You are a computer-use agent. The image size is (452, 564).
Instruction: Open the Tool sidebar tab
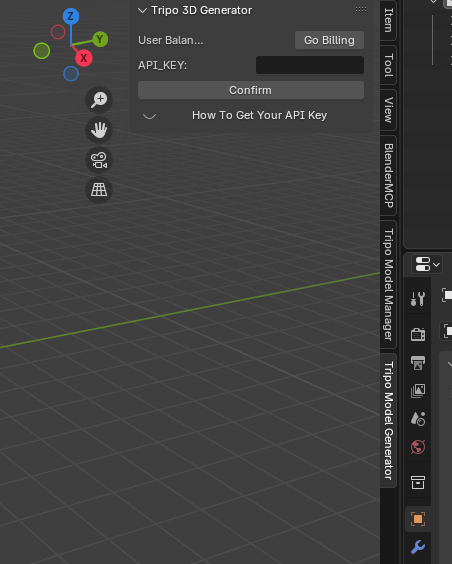tap(388, 65)
